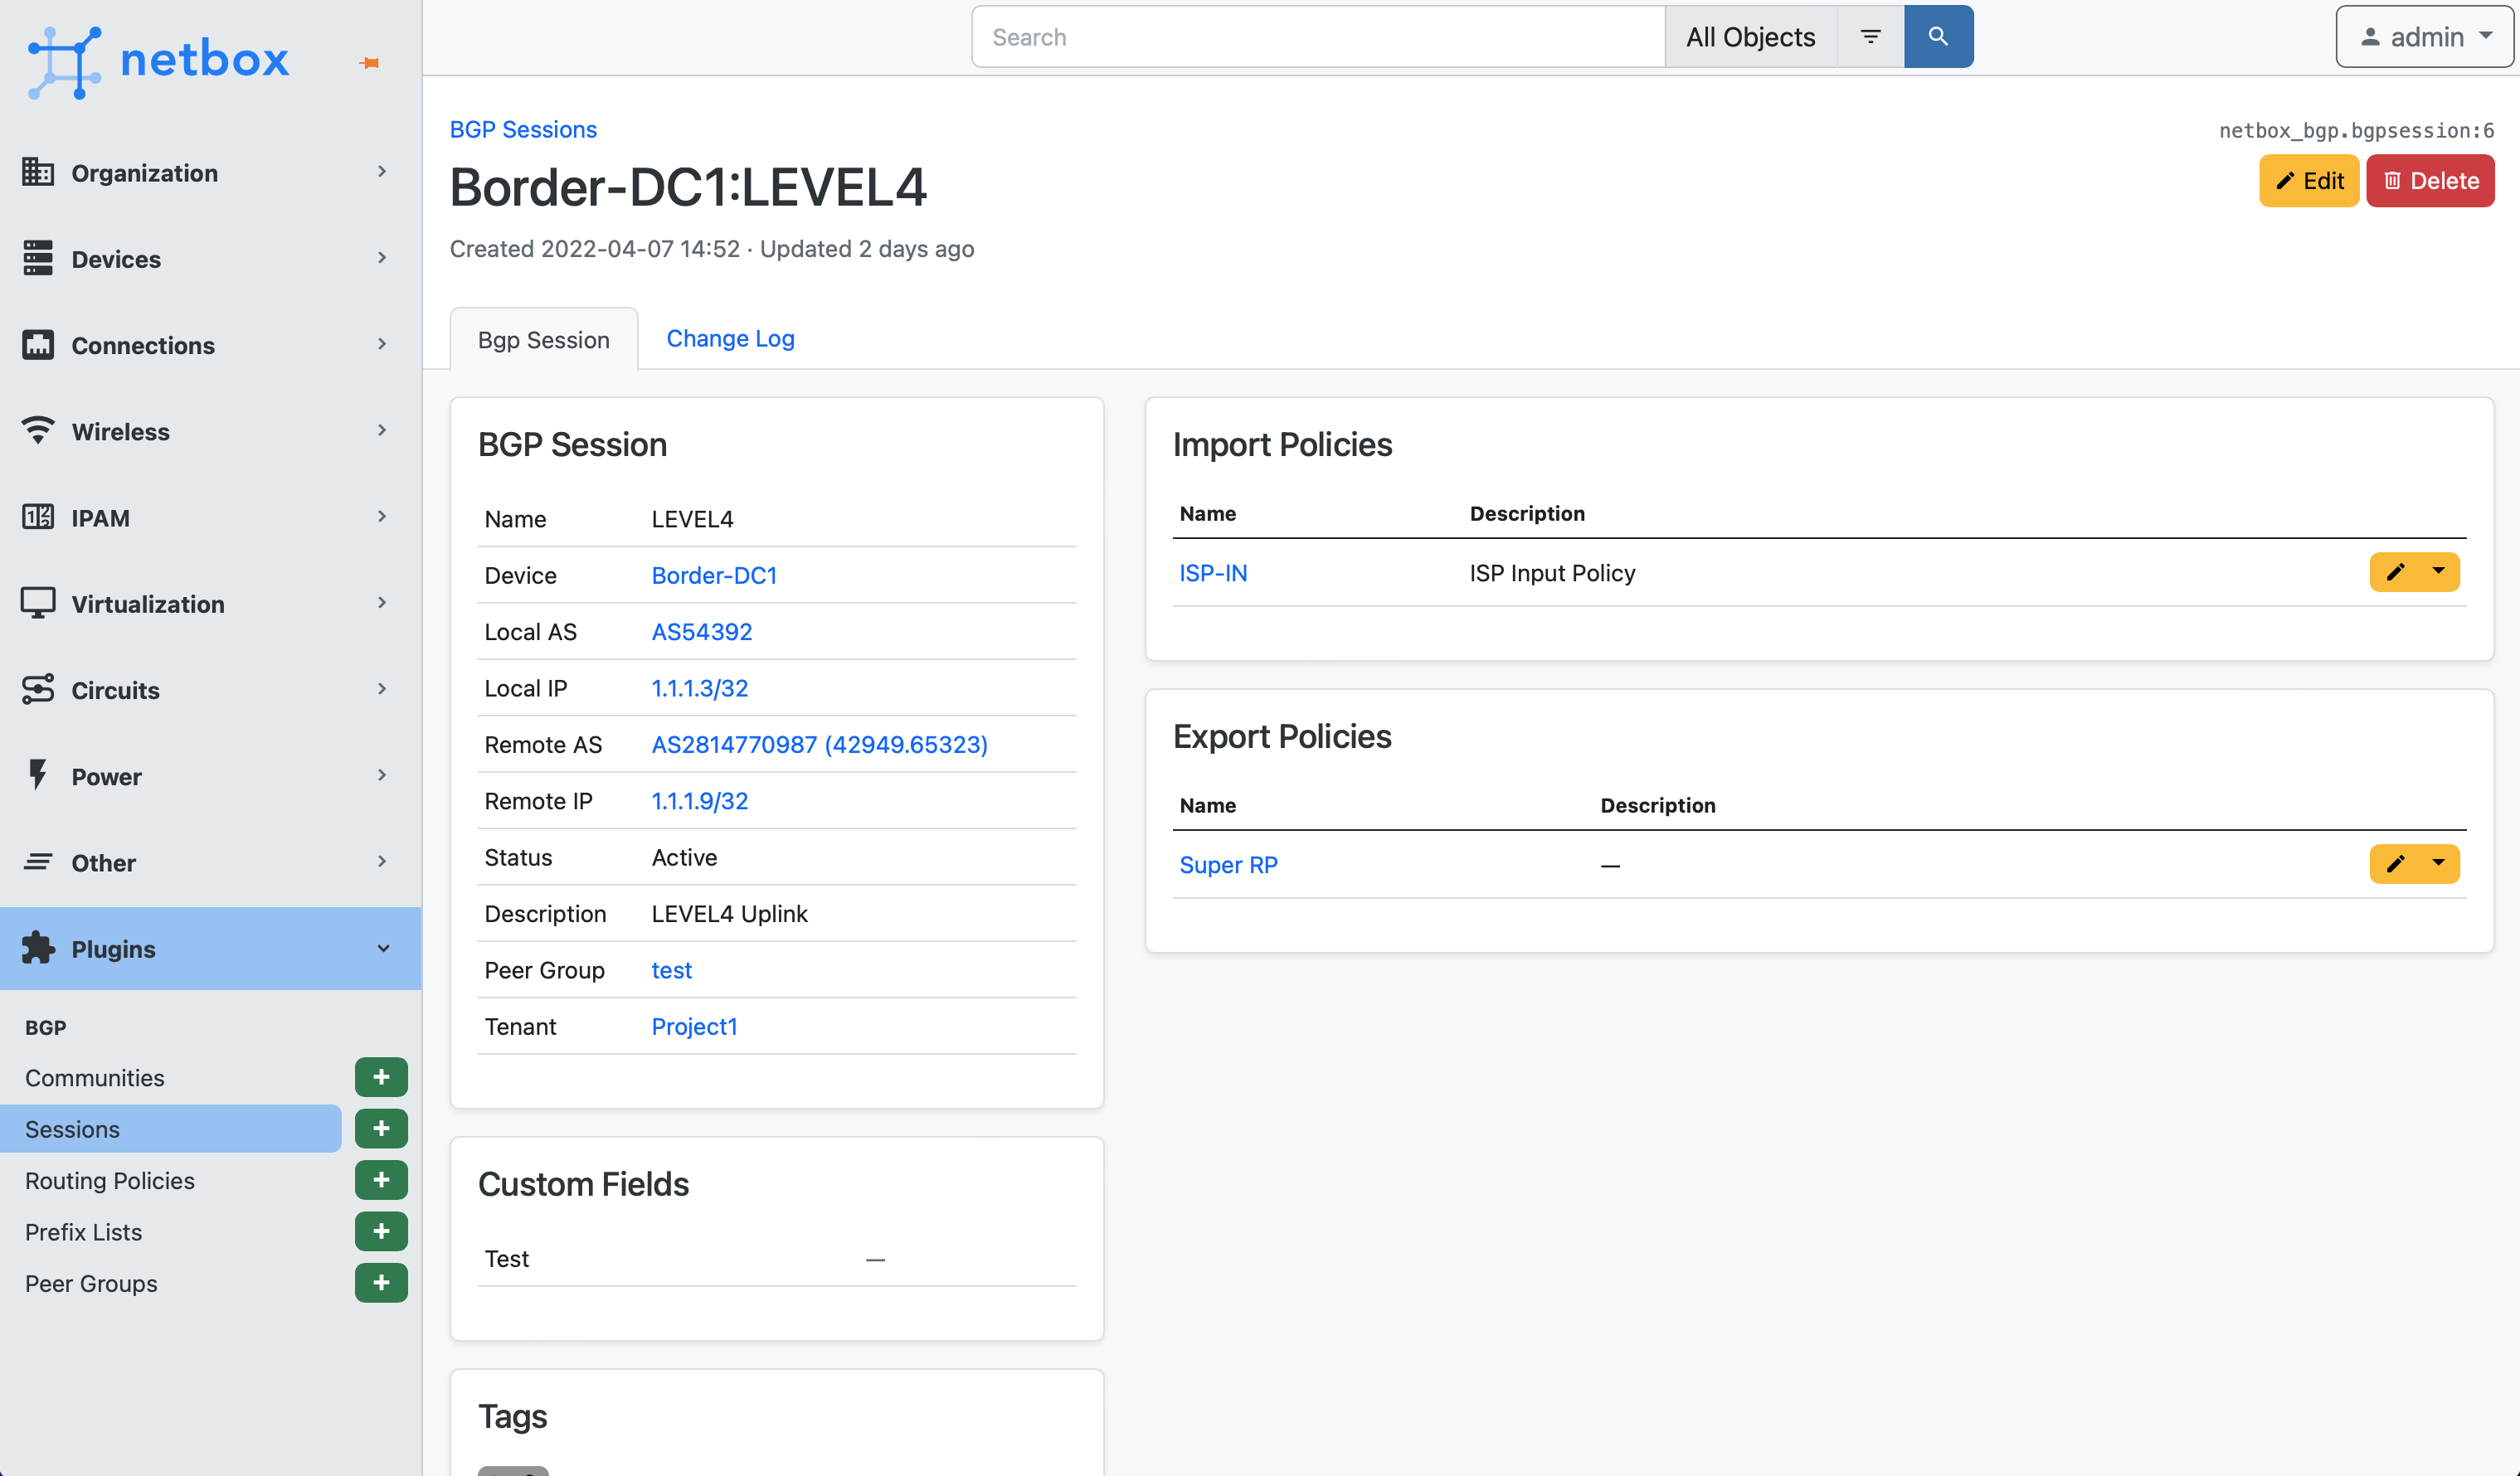Open the admin user menu
Viewport: 2520px width, 1476px height.
(2424, 37)
